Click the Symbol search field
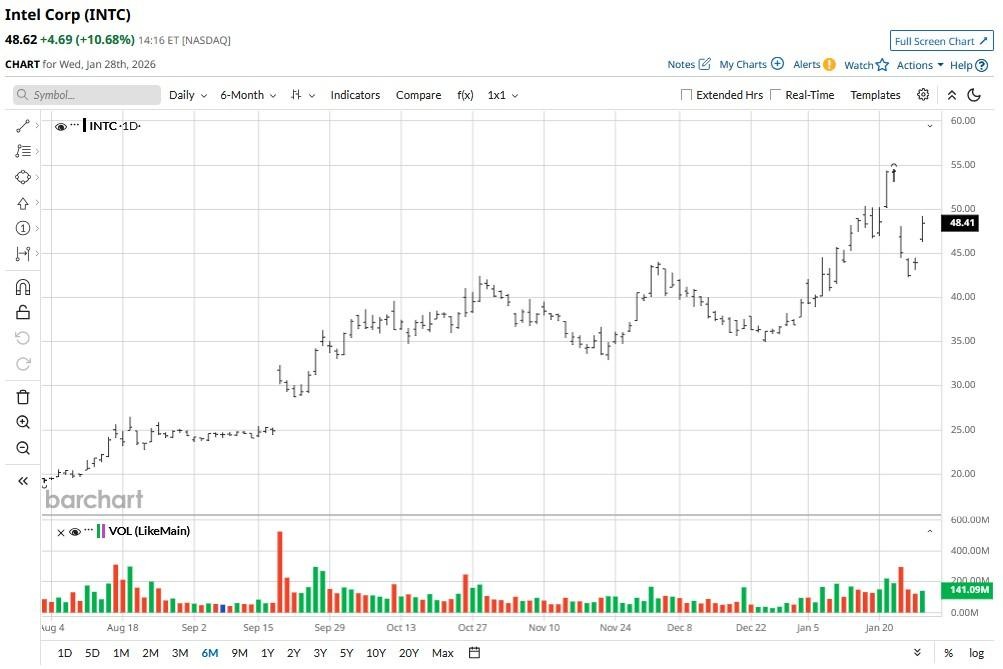Viewport: 1003px width, 669px height. click(87, 95)
